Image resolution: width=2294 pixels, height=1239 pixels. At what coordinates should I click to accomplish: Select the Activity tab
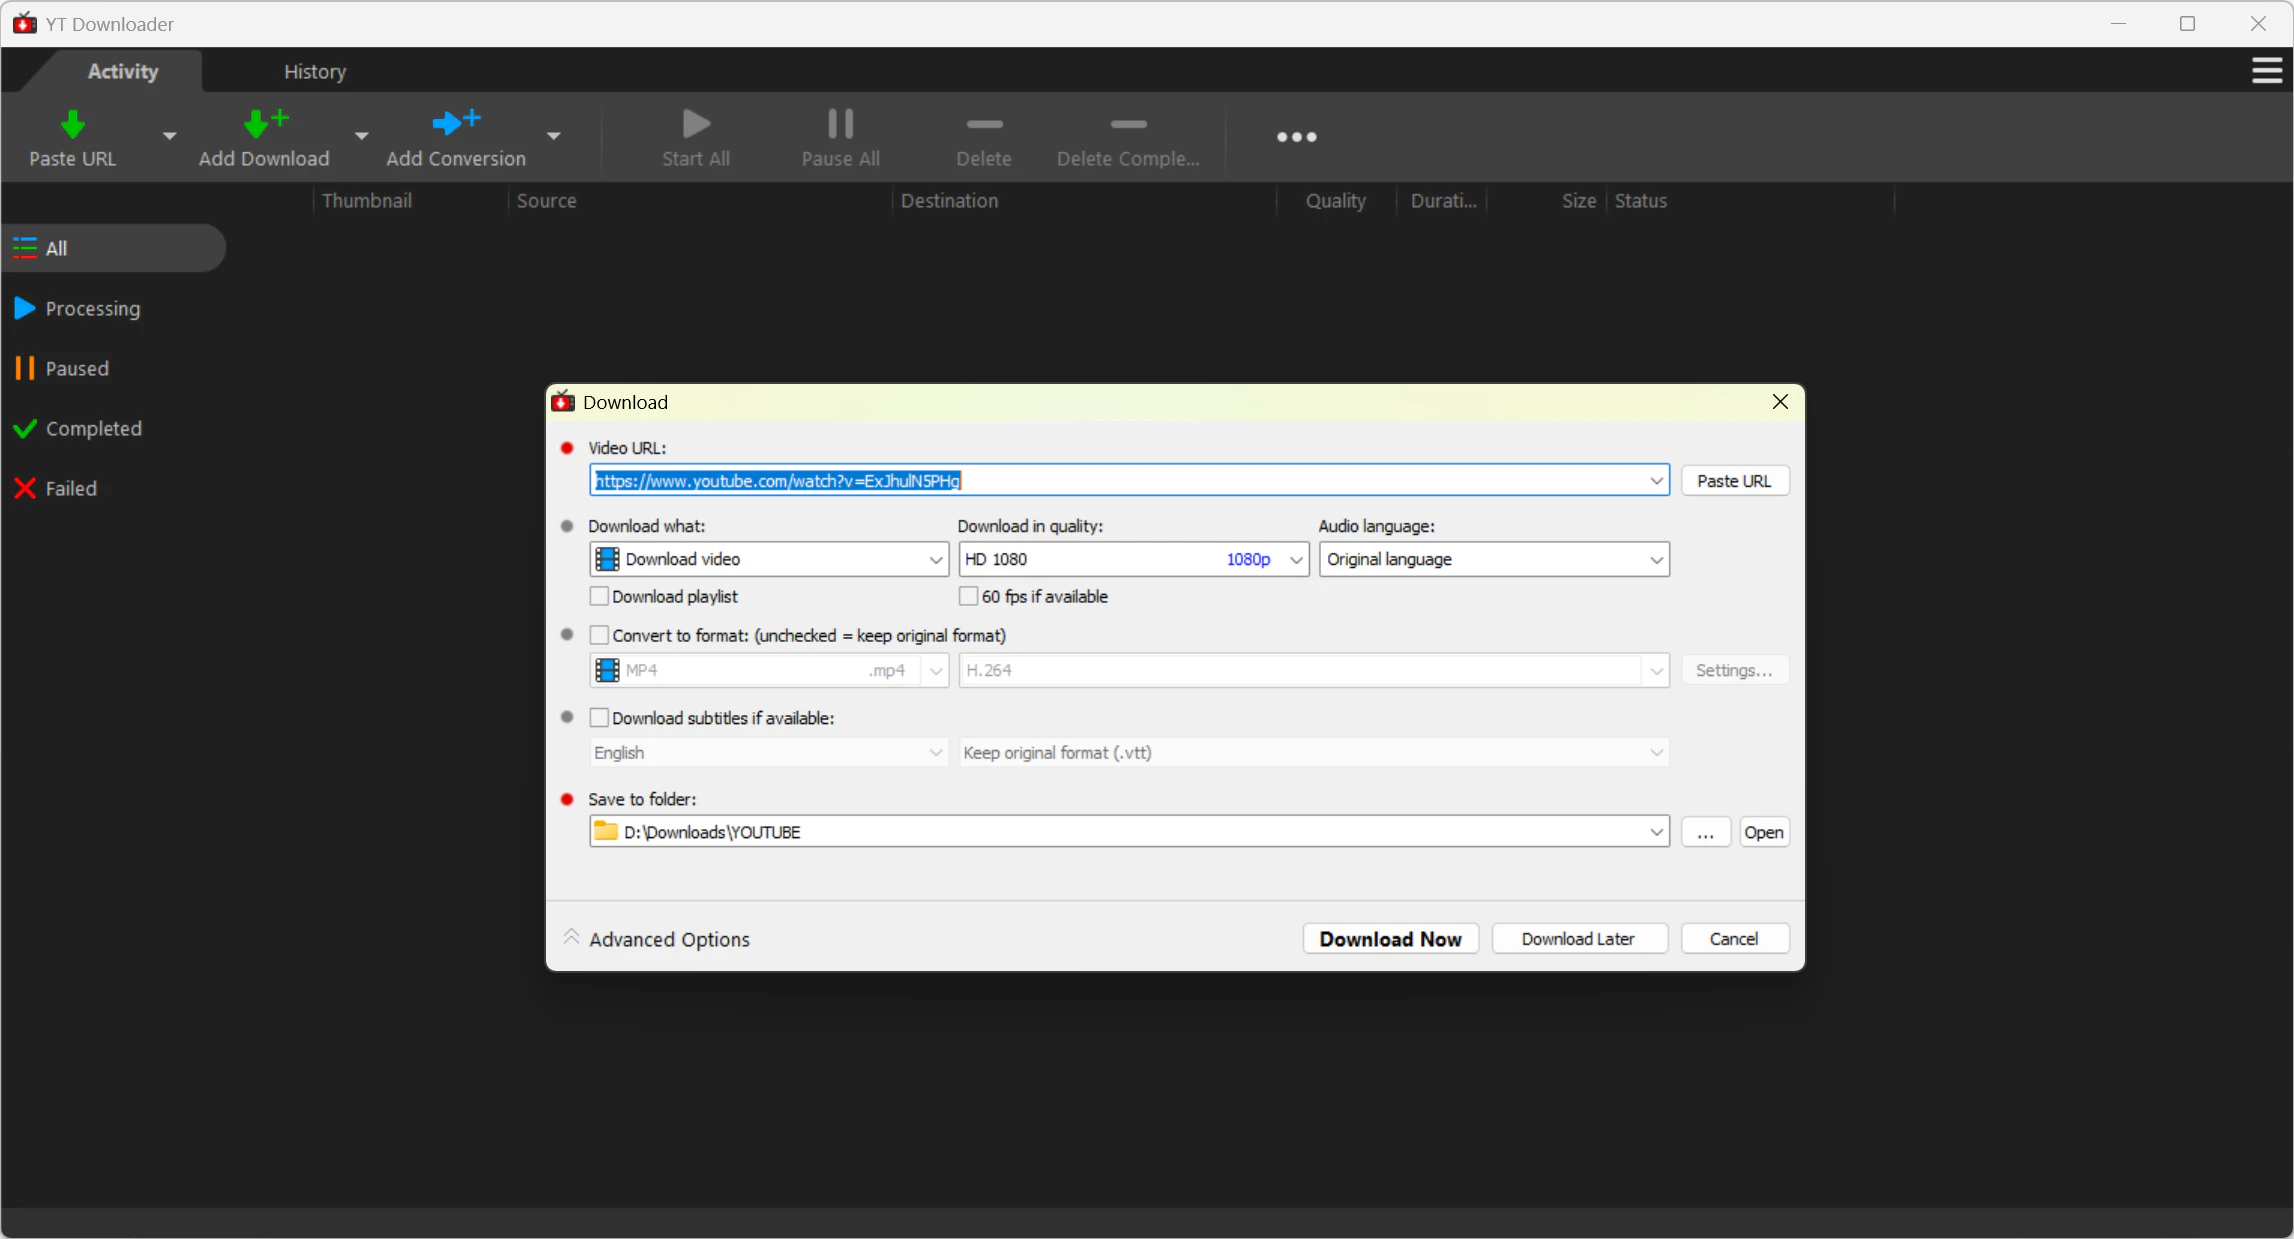coord(122,72)
